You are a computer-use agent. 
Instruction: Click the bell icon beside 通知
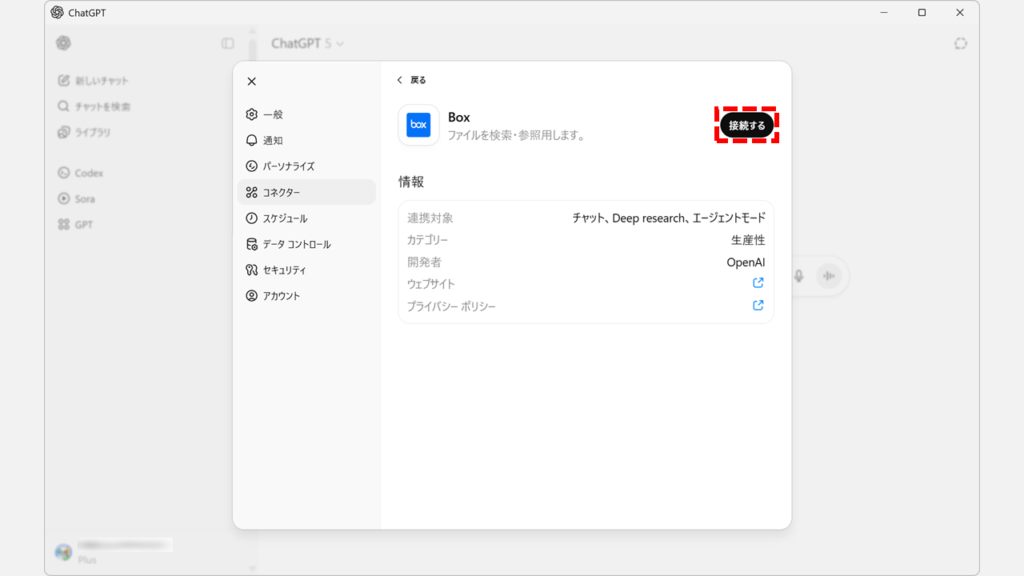[251, 140]
